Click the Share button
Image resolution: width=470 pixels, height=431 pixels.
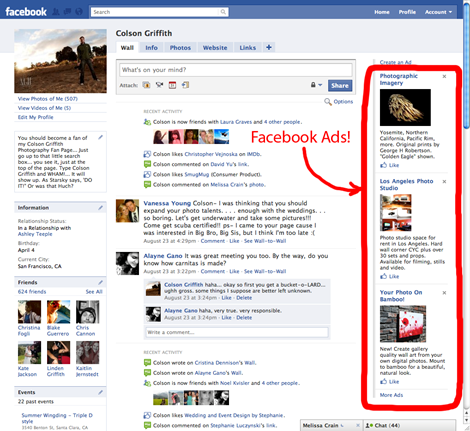[x=340, y=85]
